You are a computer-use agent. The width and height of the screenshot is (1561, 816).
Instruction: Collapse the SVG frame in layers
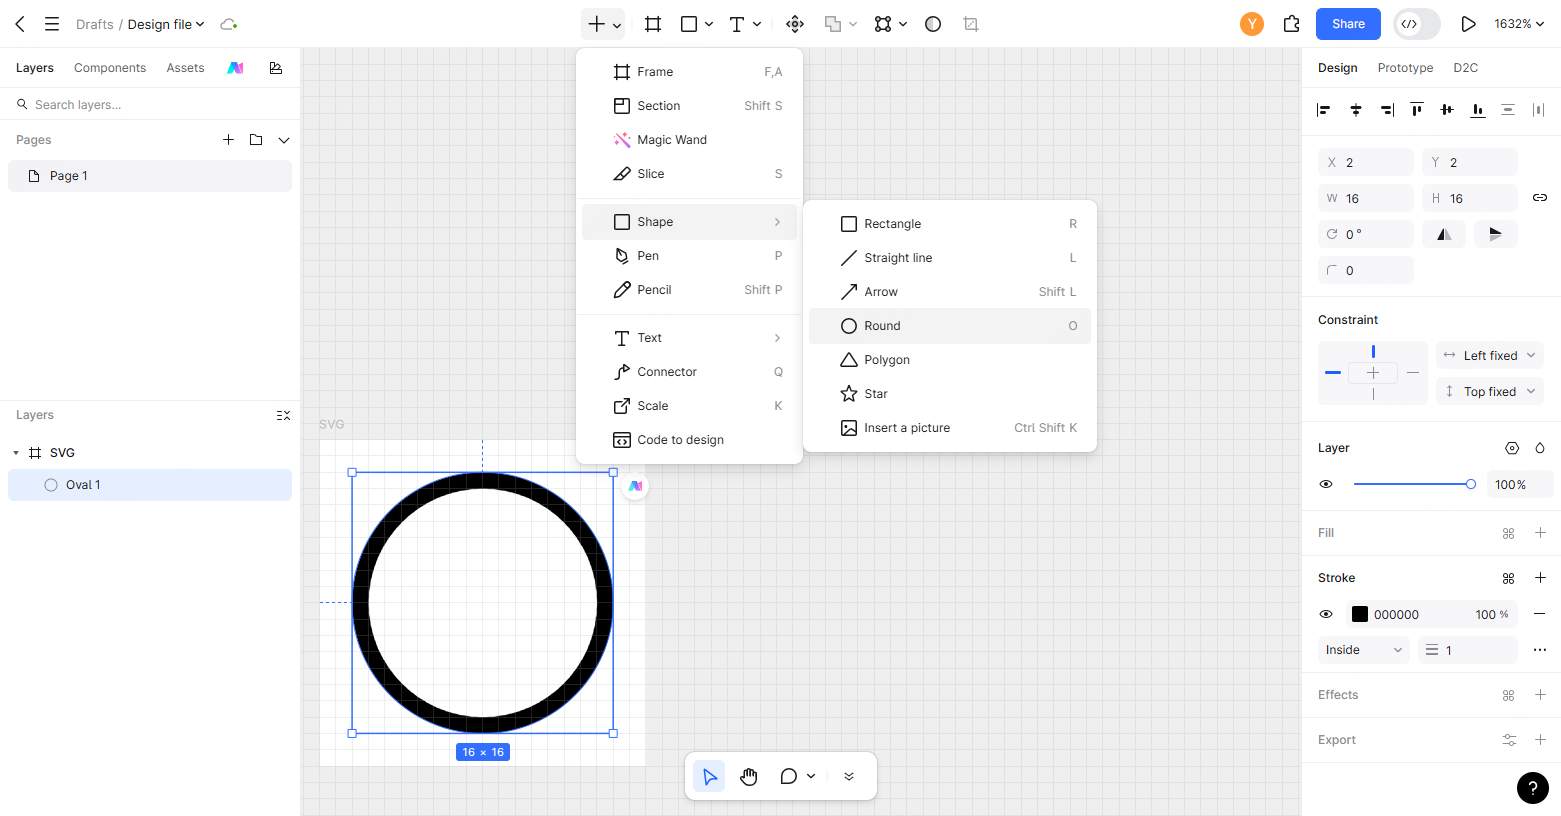16,453
